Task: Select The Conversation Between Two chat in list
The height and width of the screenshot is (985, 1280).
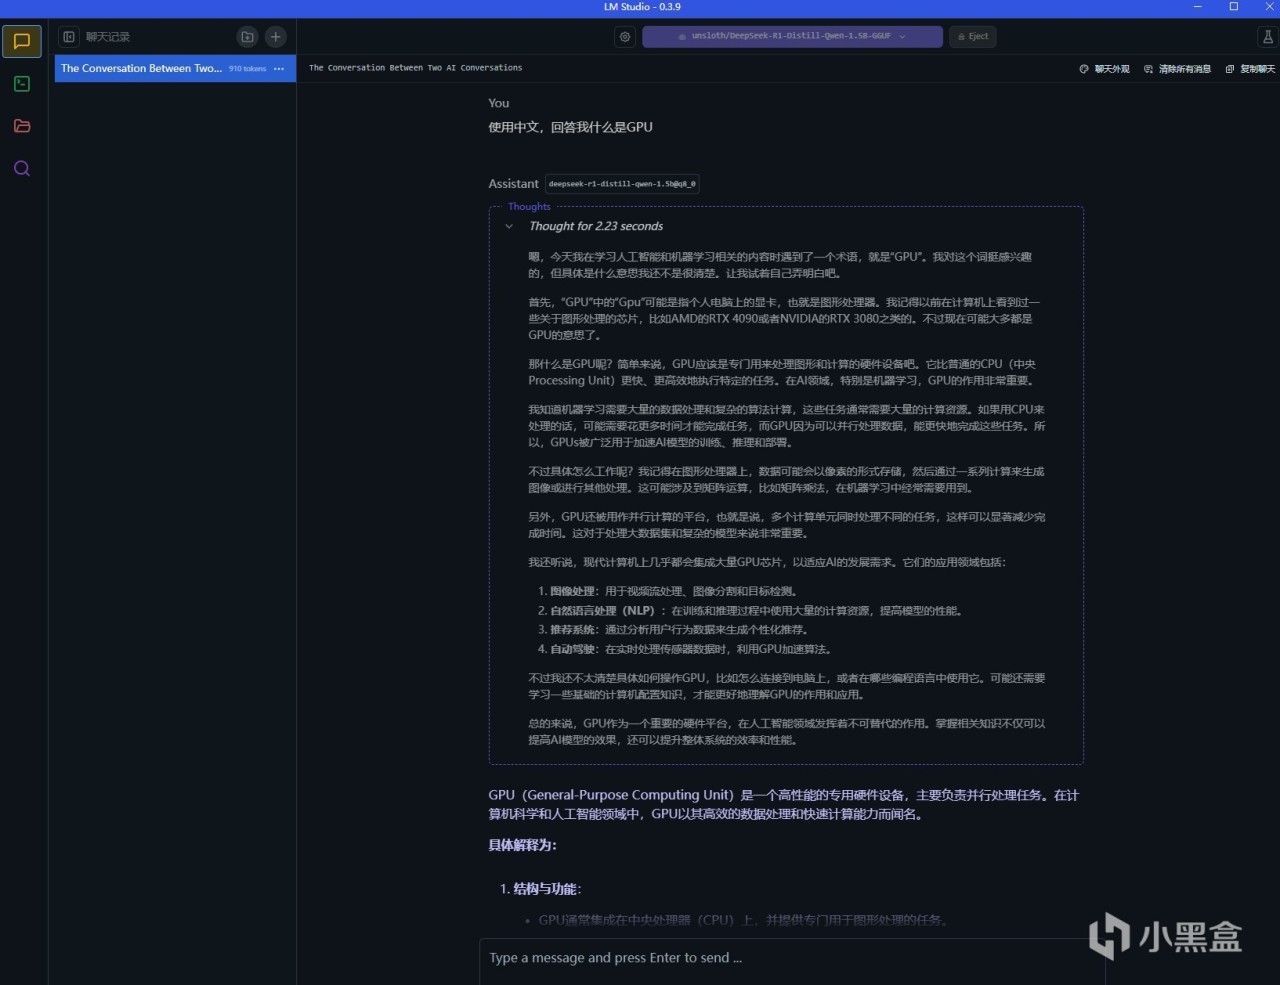Action: [175, 69]
